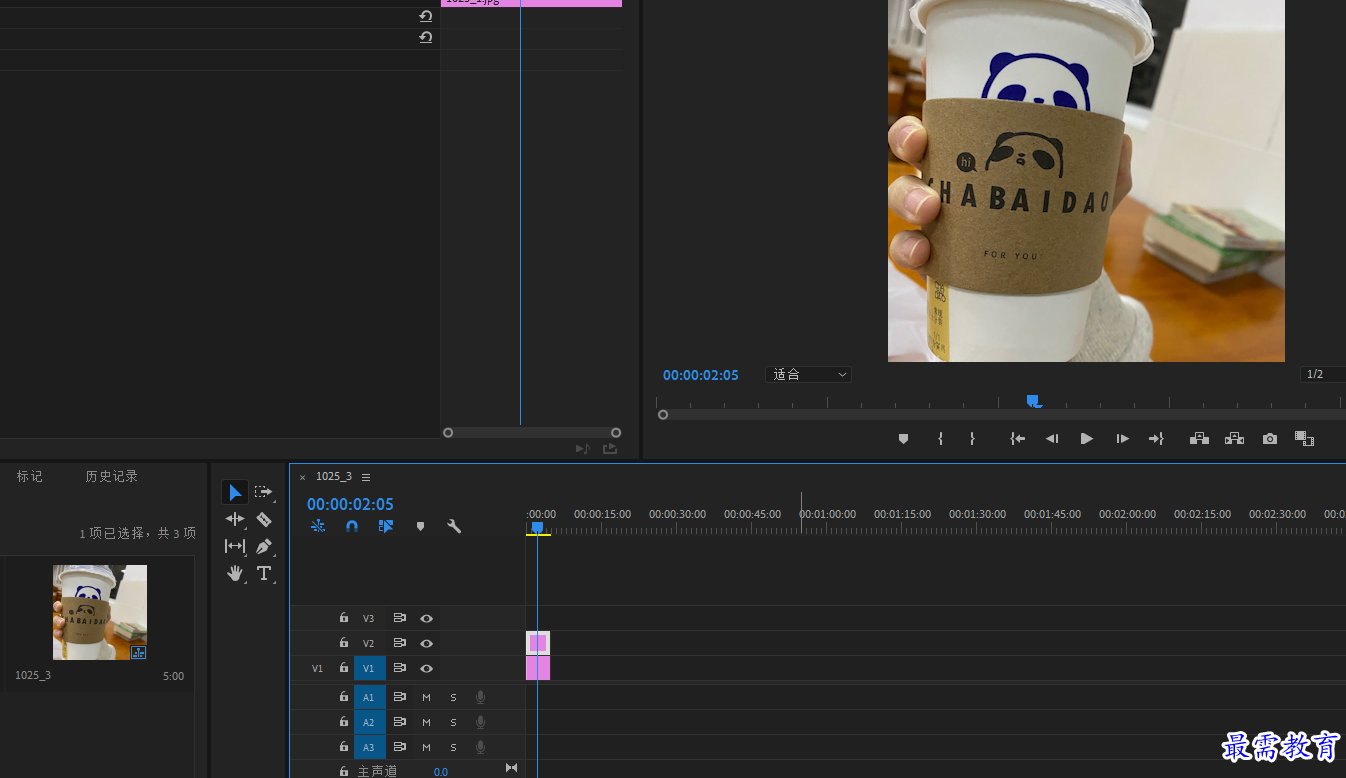Viewport: 1346px width, 778px height.
Task: Click the Lift button
Action: pos(1199,439)
